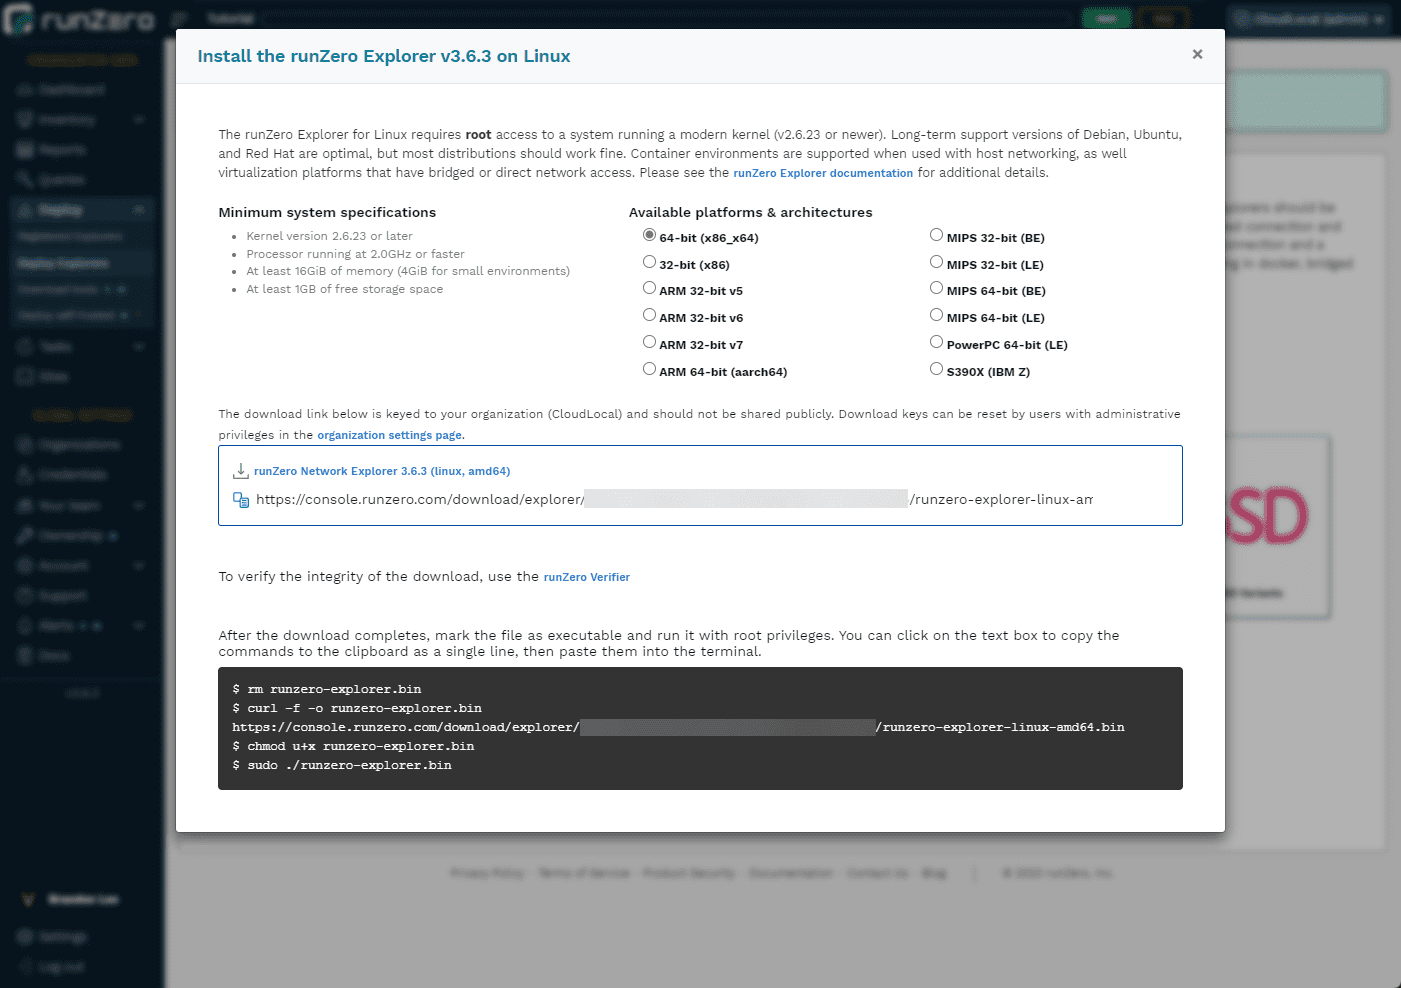
Task: Click the 'Minimum system specifications' heading
Action: 327,212
